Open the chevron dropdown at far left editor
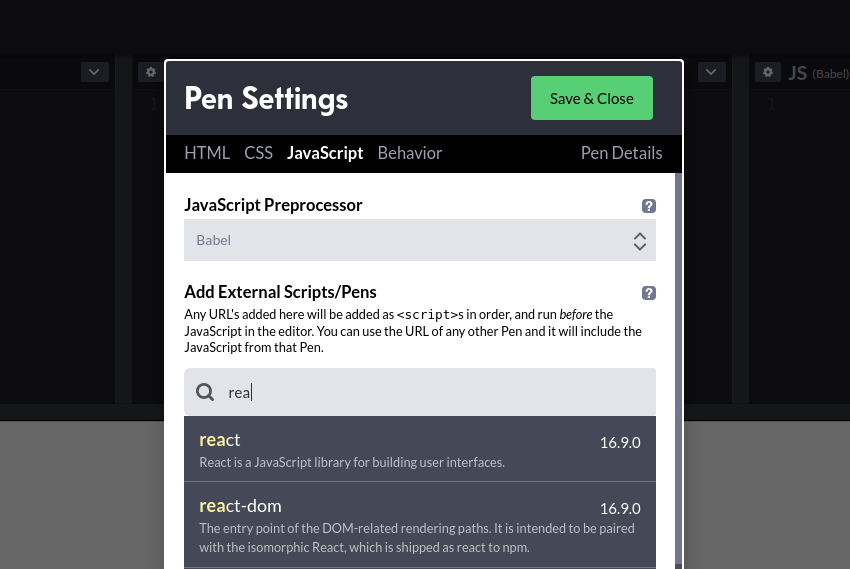The image size is (850, 569). pos(94,72)
